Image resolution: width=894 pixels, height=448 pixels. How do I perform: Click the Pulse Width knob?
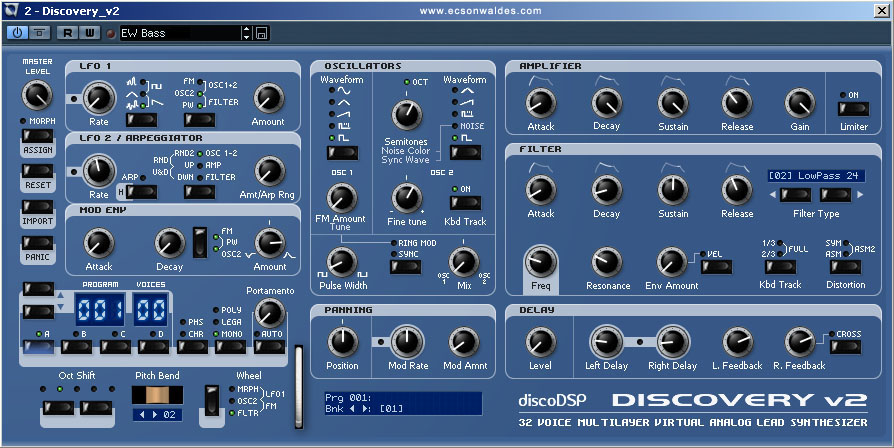(341, 263)
